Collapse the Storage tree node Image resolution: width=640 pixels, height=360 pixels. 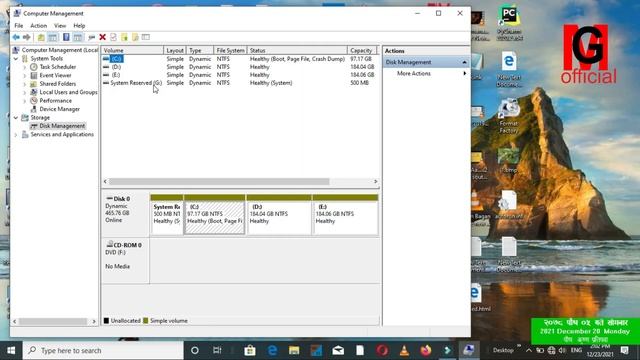(16, 118)
